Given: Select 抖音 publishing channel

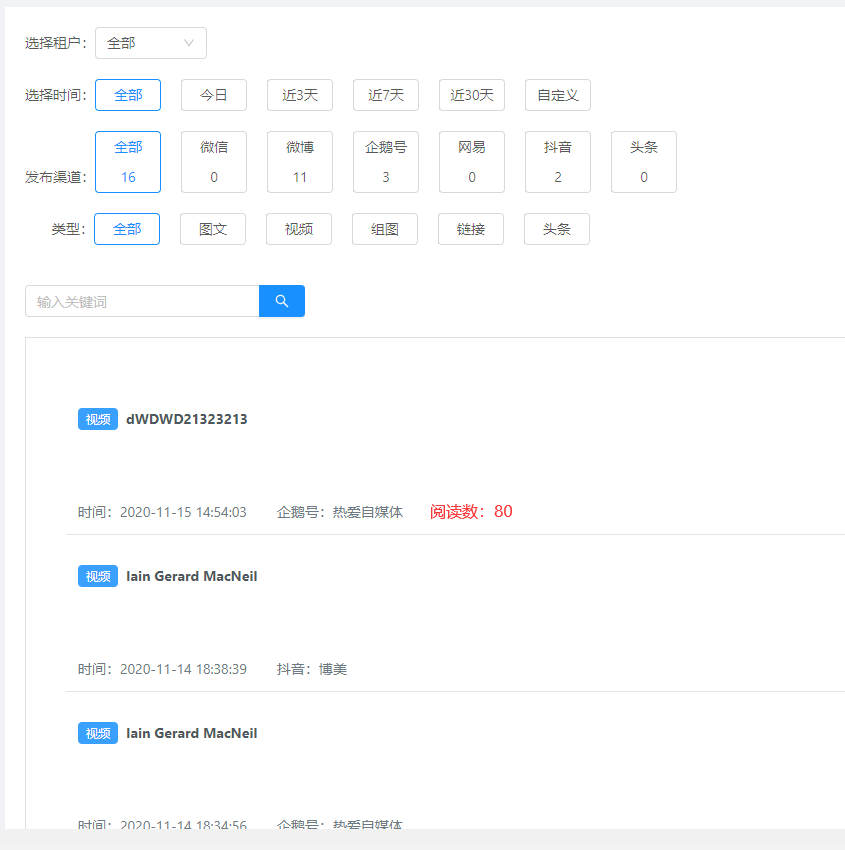Looking at the screenshot, I should (x=557, y=161).
